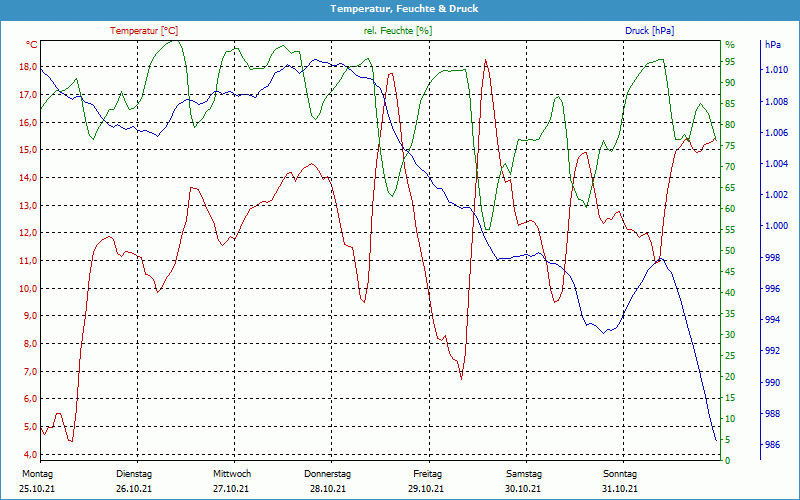Click the 'Sonntag' day label
This screenshot has width=800, height=500.
[x=620, y=474]
